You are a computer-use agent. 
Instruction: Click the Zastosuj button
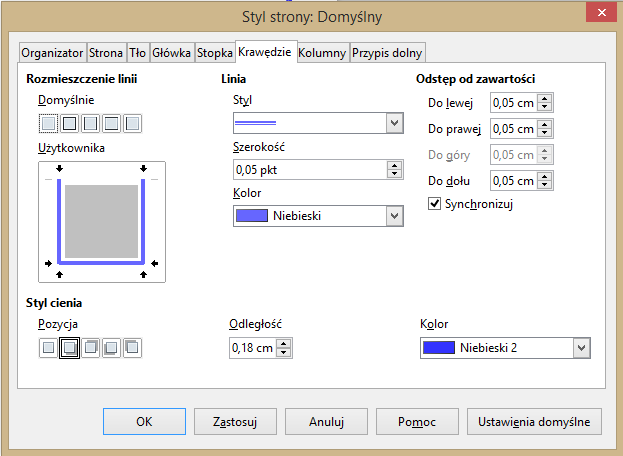pos(235,421)
